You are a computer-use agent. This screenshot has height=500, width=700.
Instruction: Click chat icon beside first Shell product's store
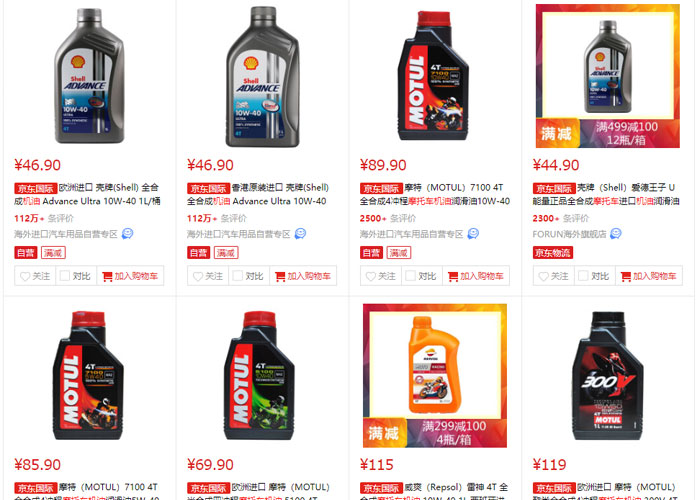pyautogui.click(x=127, y=233)
